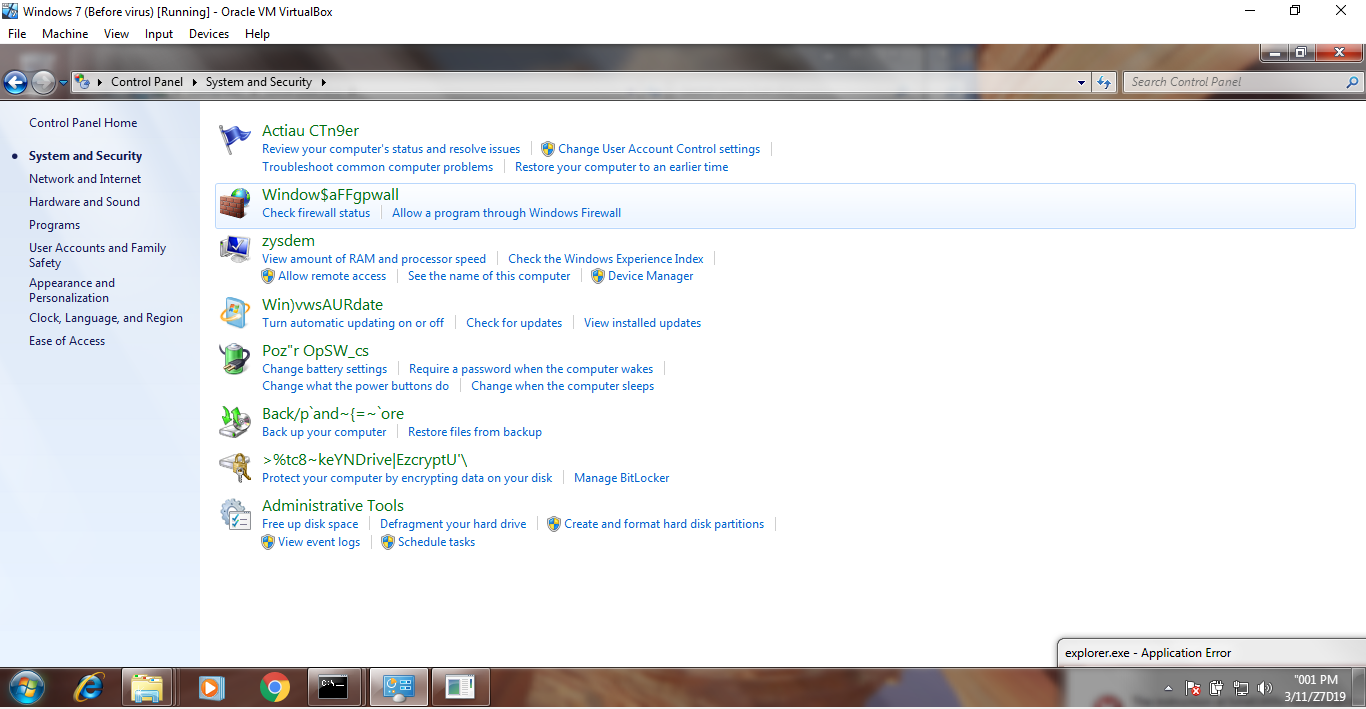The height and width of the screenshot is (709, 1366).
Task: Open the Help menu
Action: (x=258, y=34)
